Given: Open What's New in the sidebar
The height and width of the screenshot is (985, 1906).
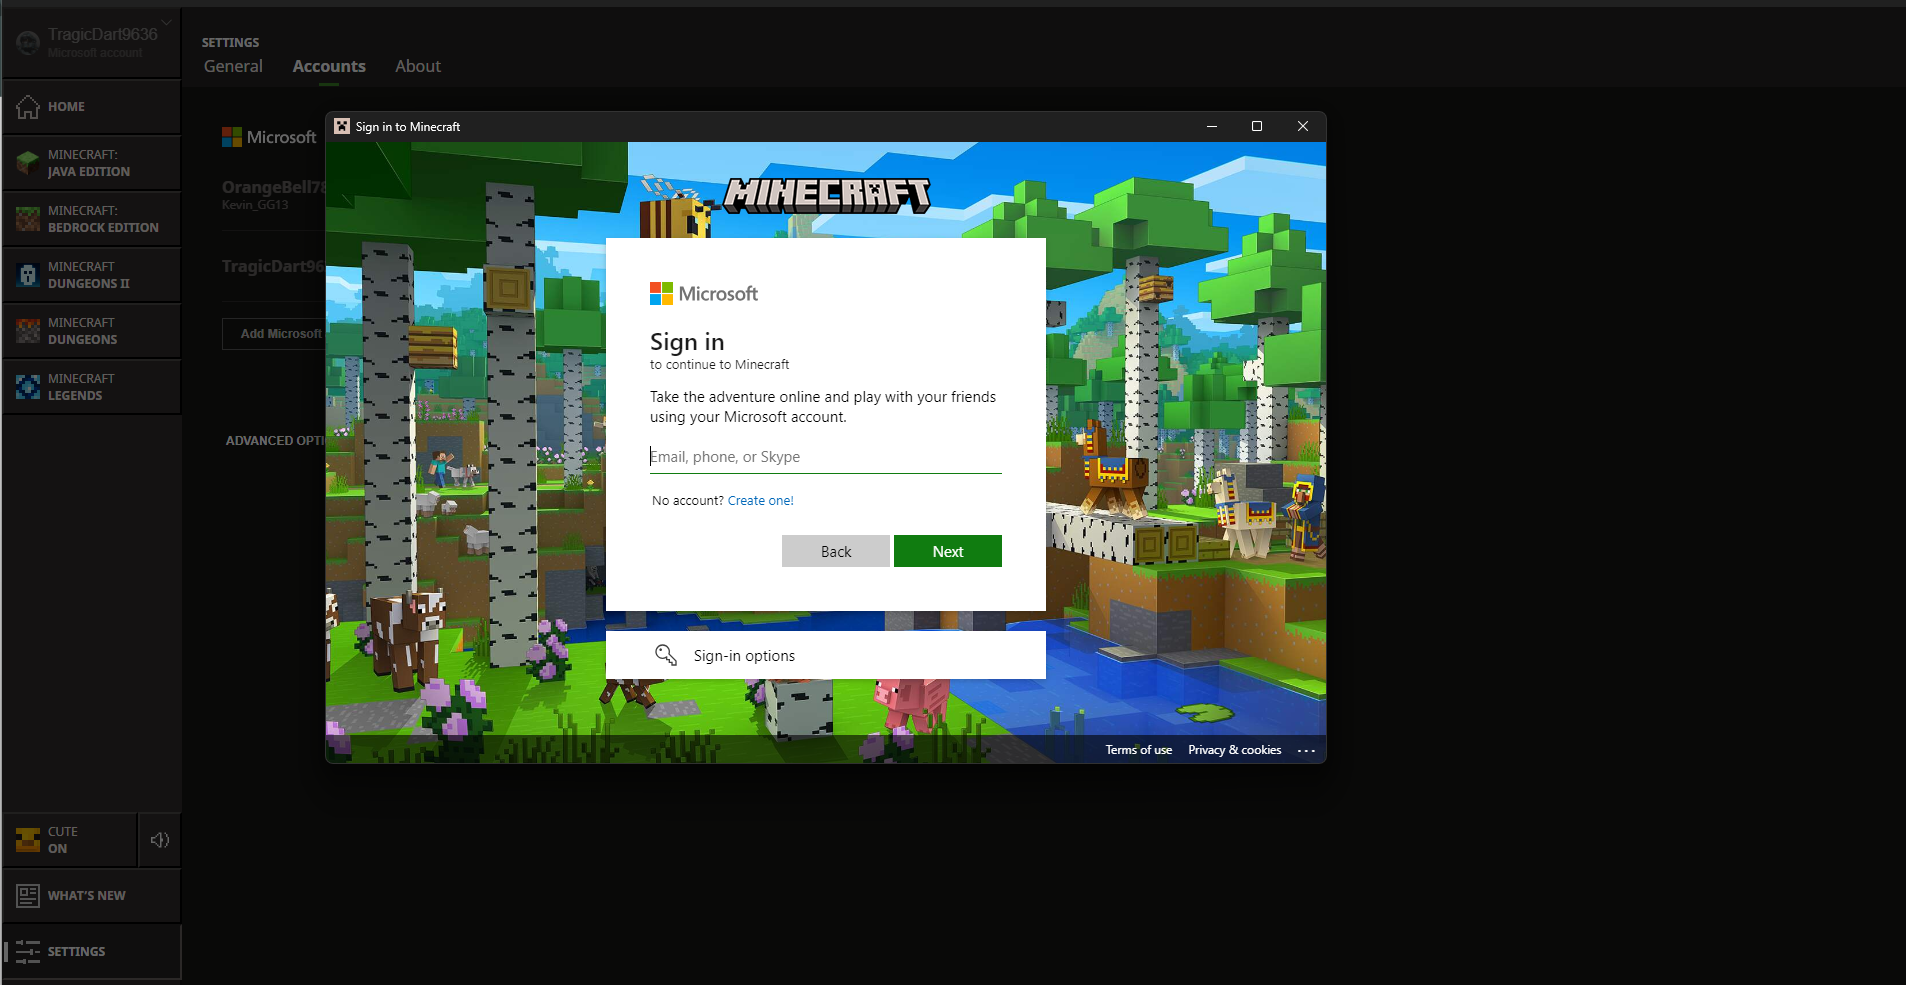Looking at the screenshot, I should (91, 896).
